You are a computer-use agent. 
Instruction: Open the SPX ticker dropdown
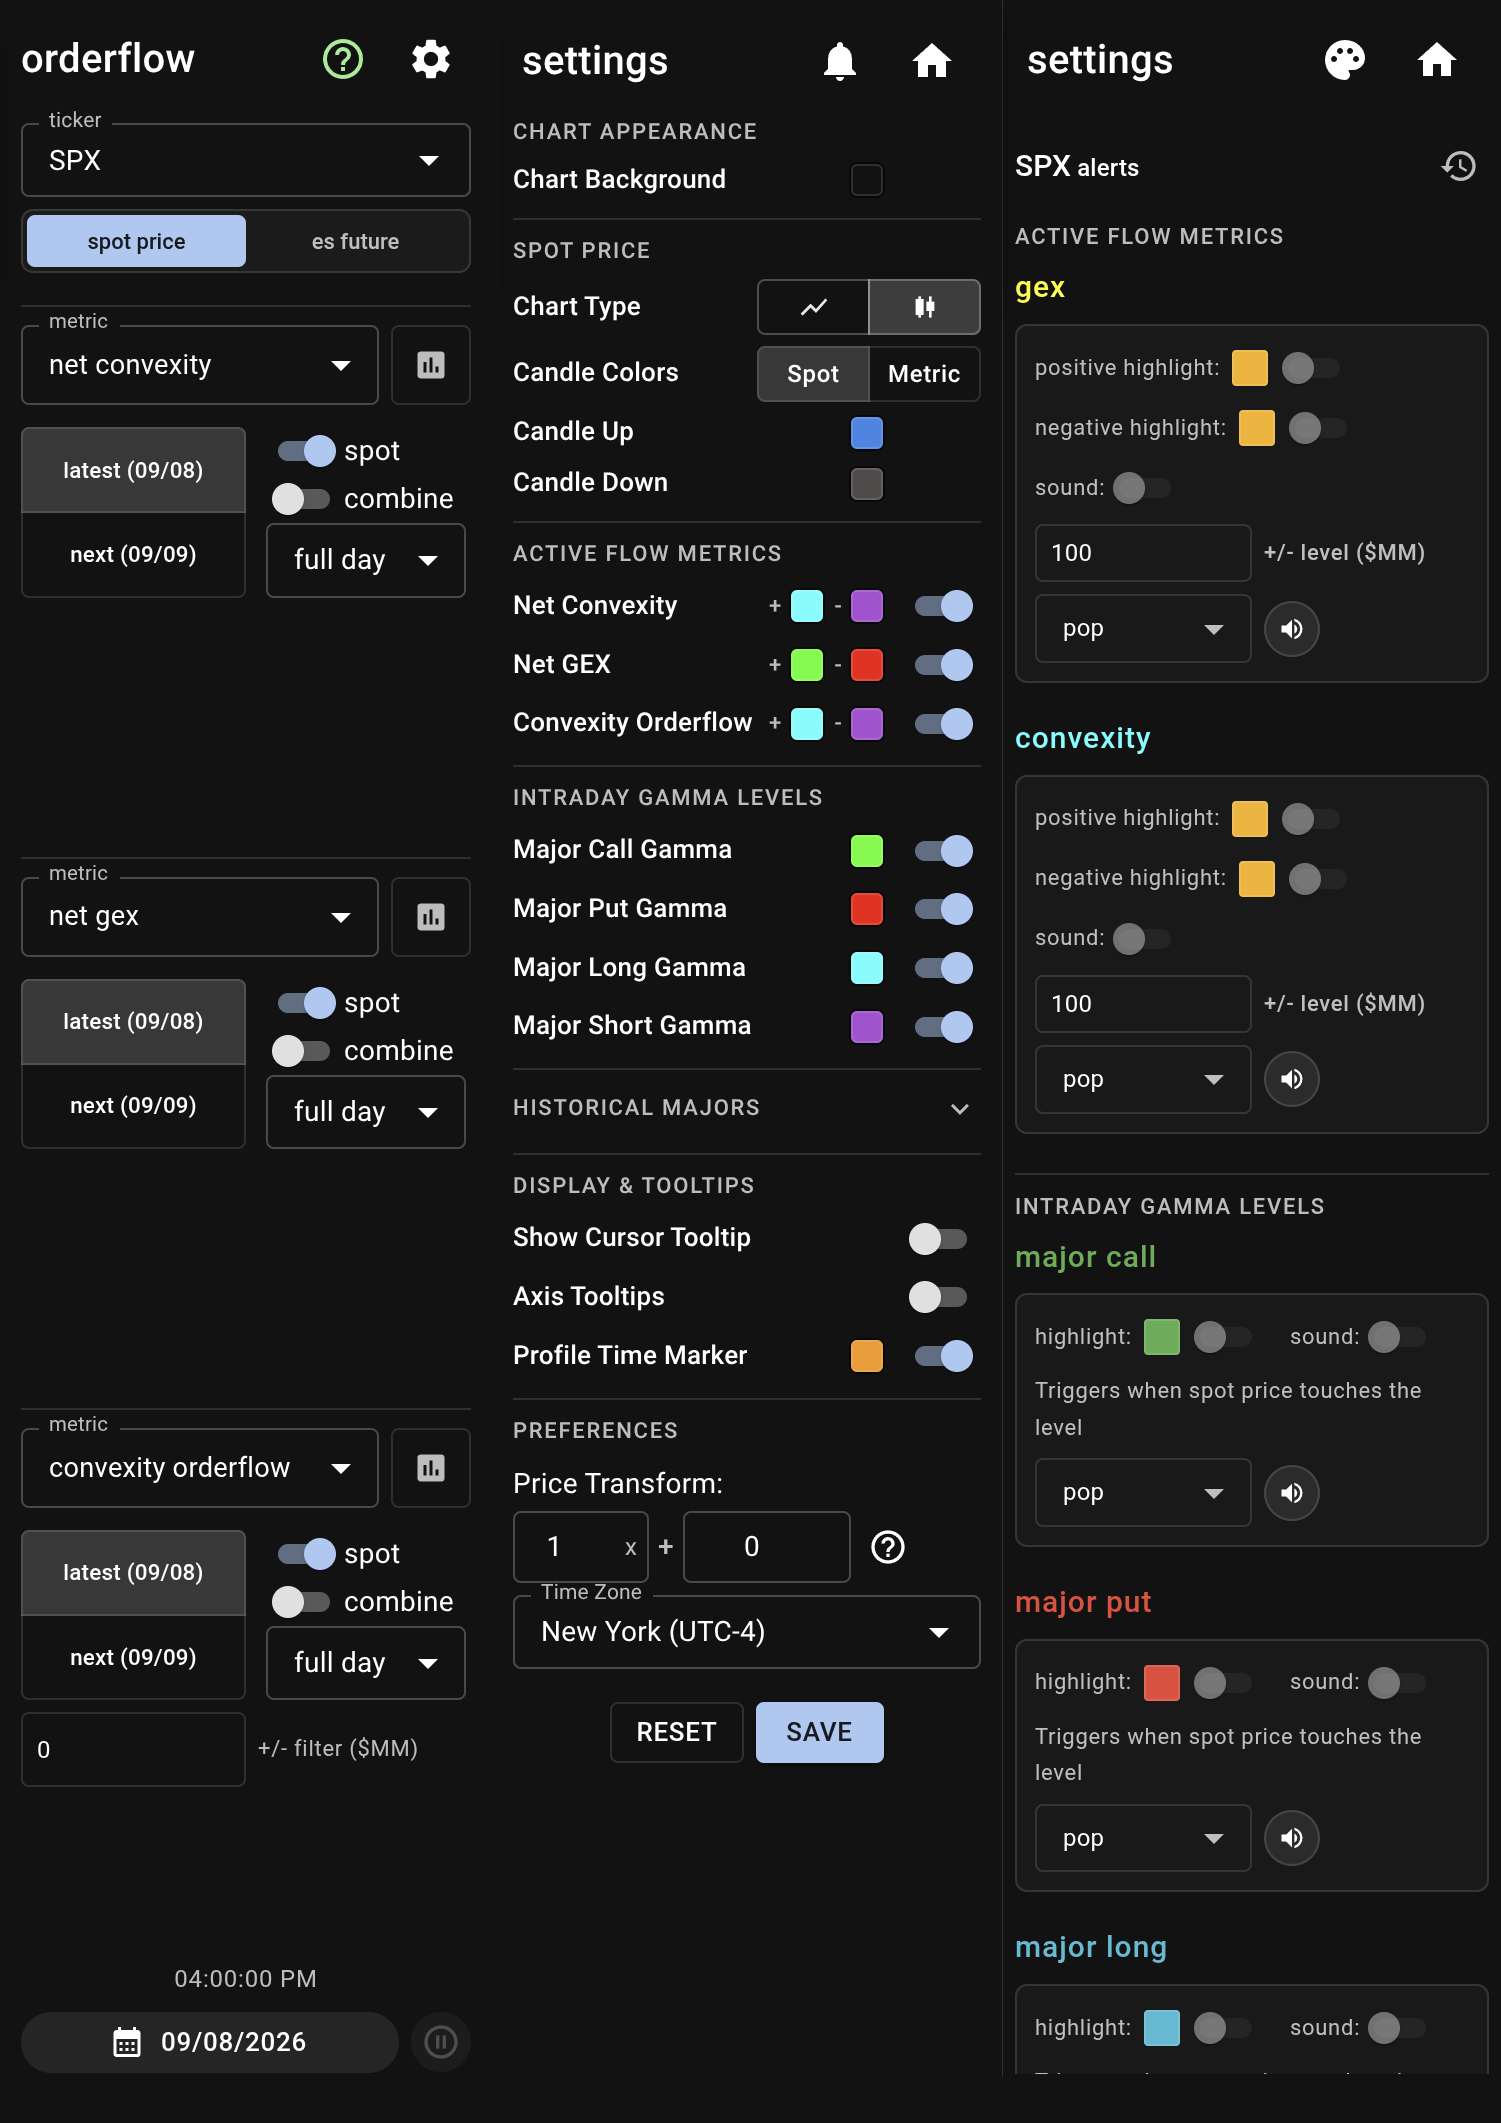[246, 160]
